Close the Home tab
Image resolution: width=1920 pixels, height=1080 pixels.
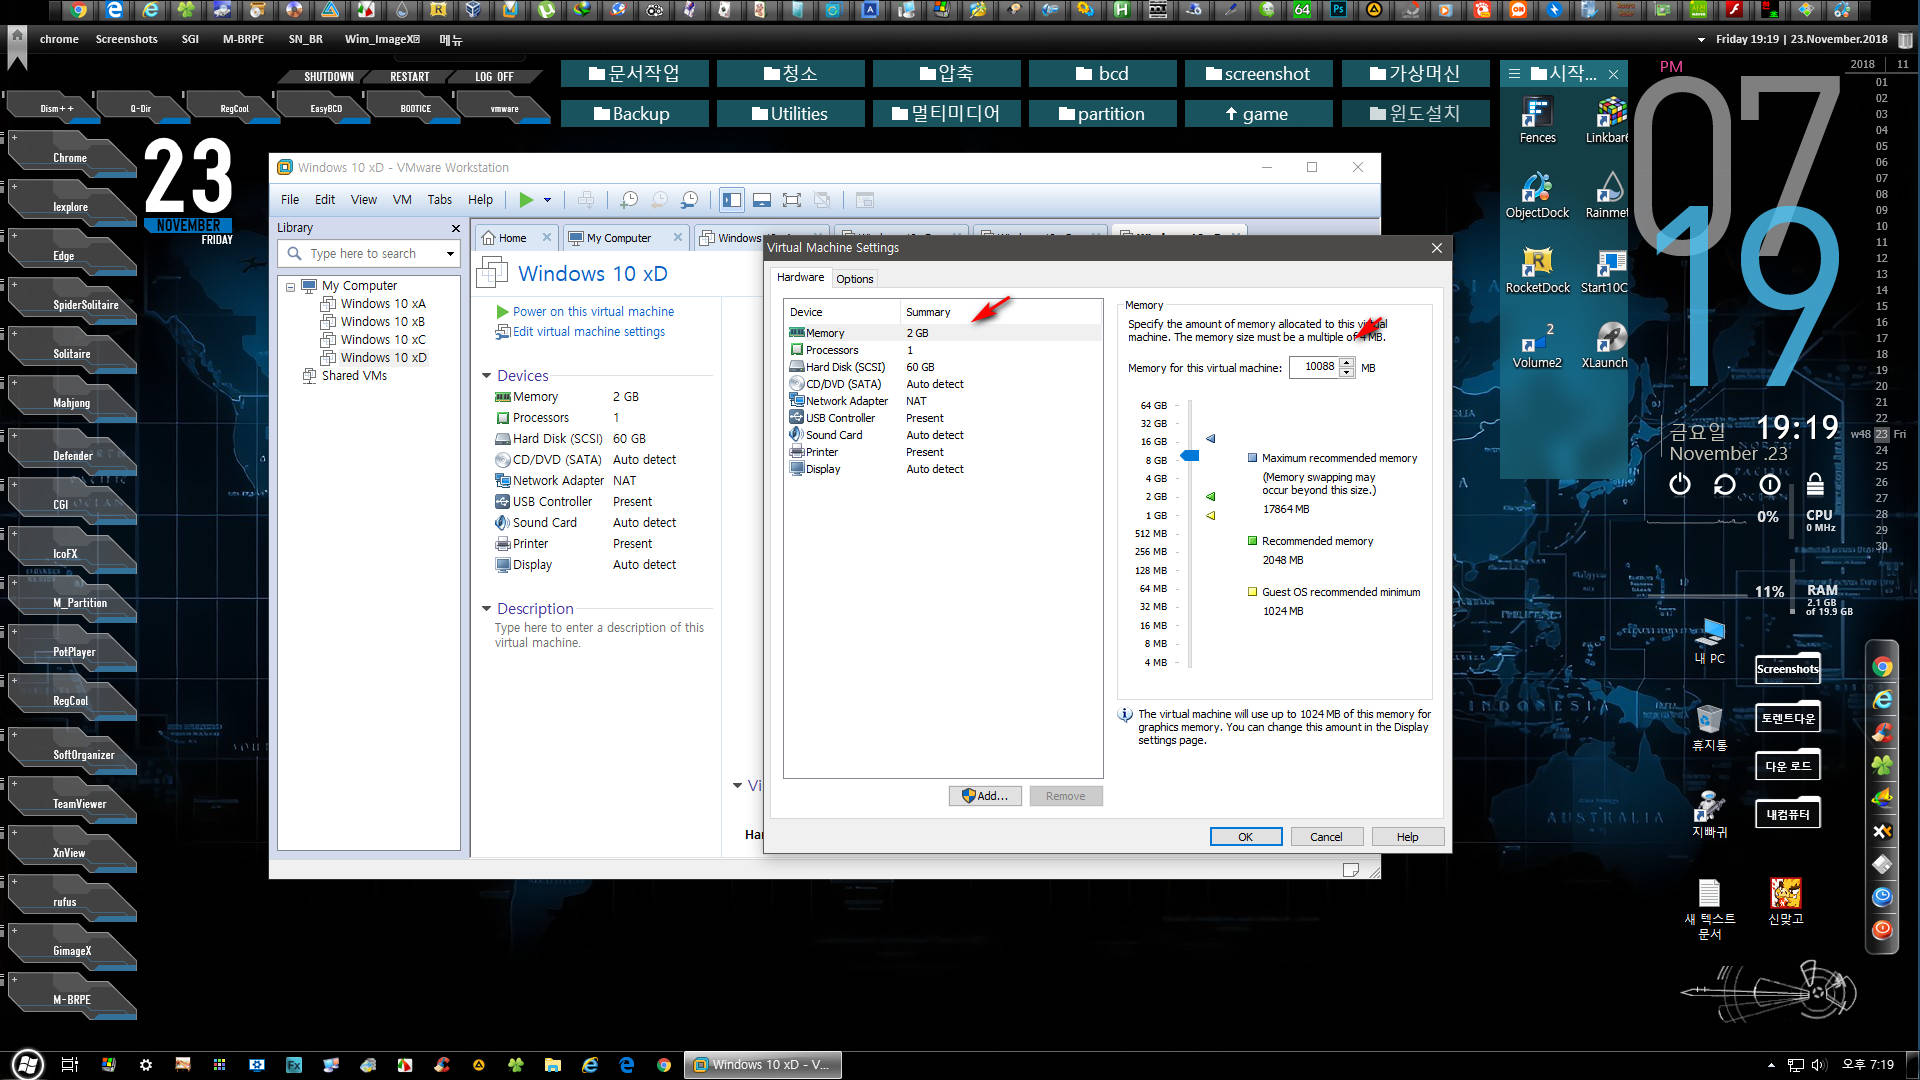546,238
